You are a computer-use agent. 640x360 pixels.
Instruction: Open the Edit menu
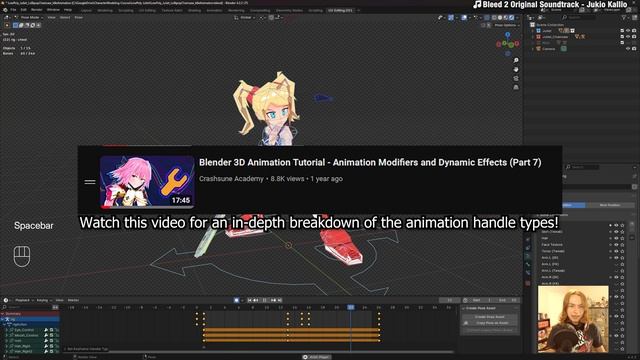click(x=23, y=9)
